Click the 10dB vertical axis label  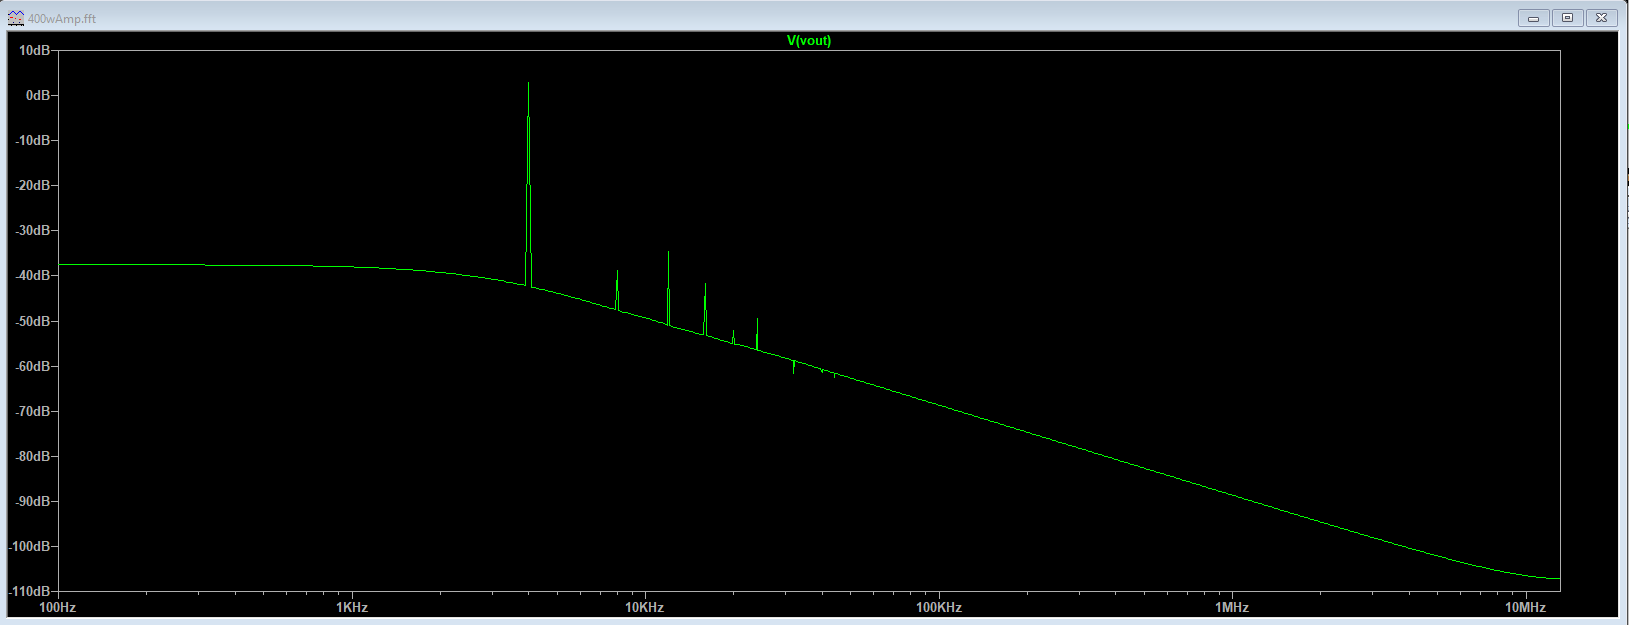click(x=35, y=50)
